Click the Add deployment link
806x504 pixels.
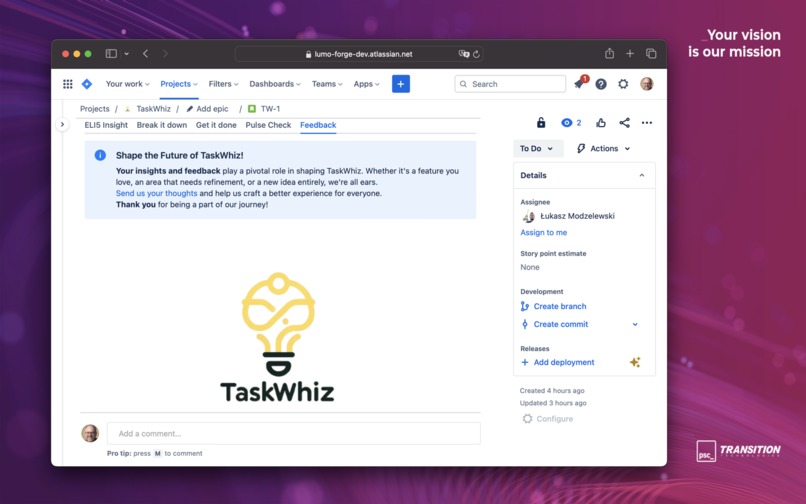(564, 362)
